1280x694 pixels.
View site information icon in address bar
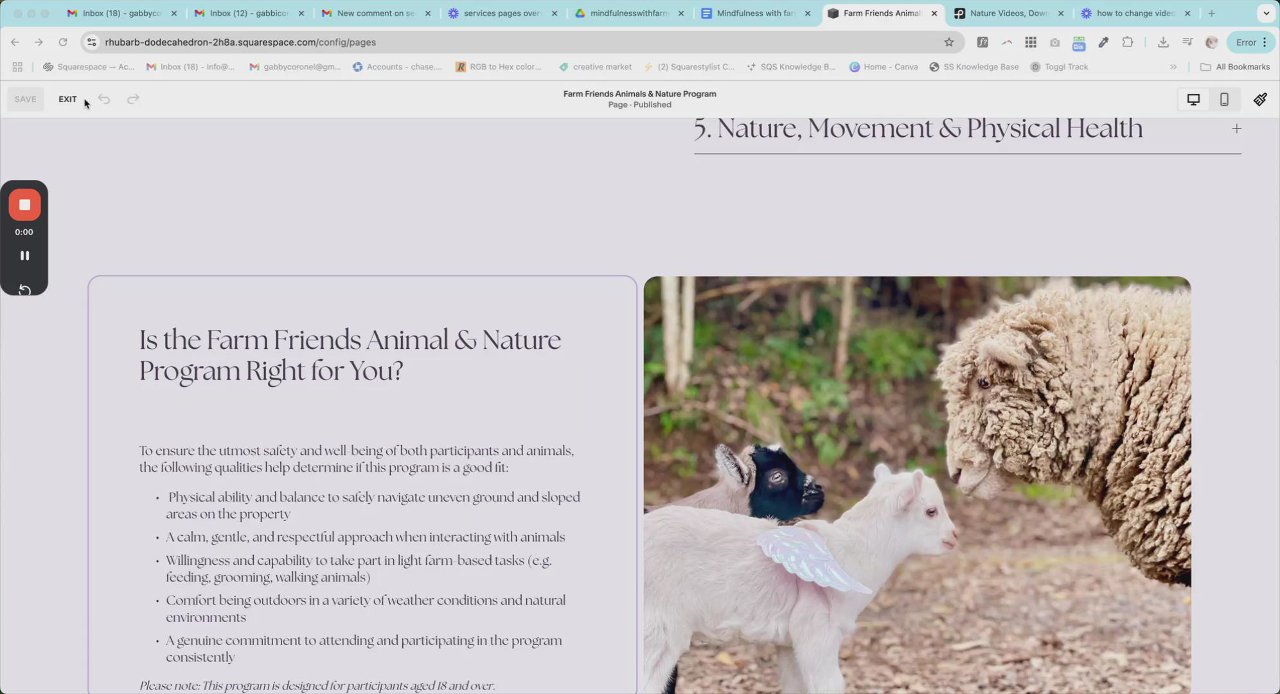(x=92, y=42)
